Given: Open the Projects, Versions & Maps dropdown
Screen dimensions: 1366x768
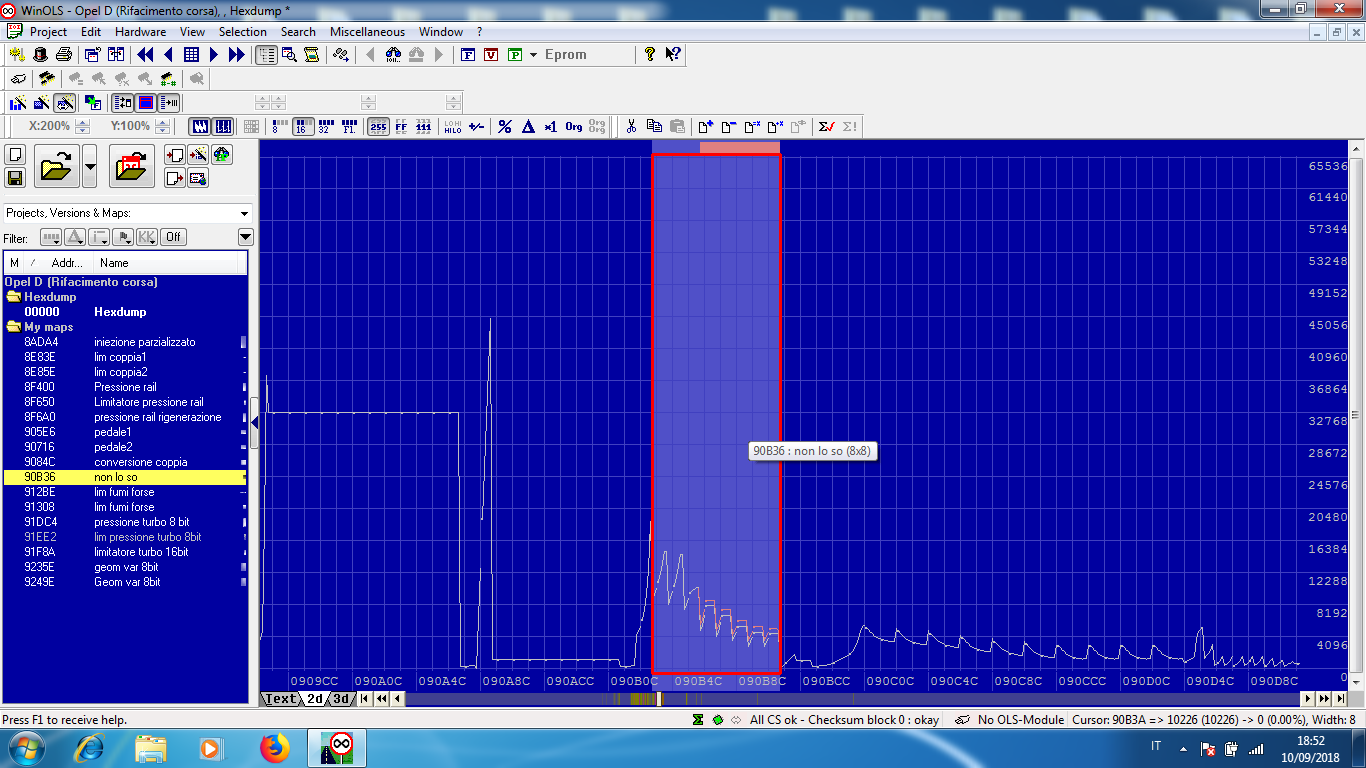Looking at the screenshot, I should pyautogui.click(x=245, y=213).
